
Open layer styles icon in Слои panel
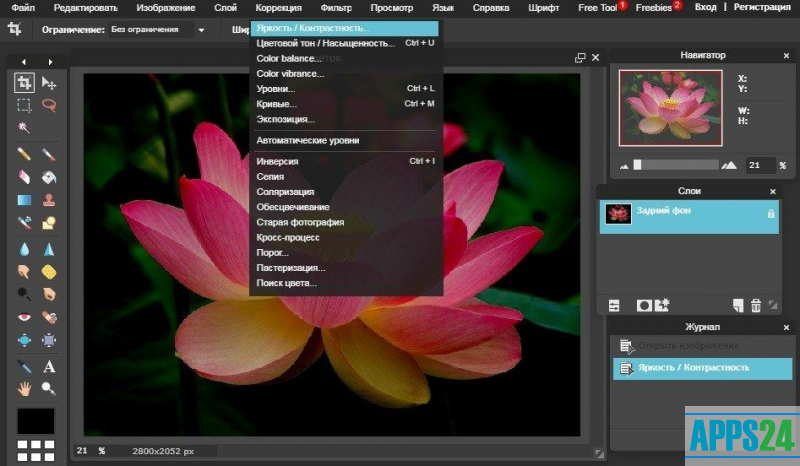point(662,305)
